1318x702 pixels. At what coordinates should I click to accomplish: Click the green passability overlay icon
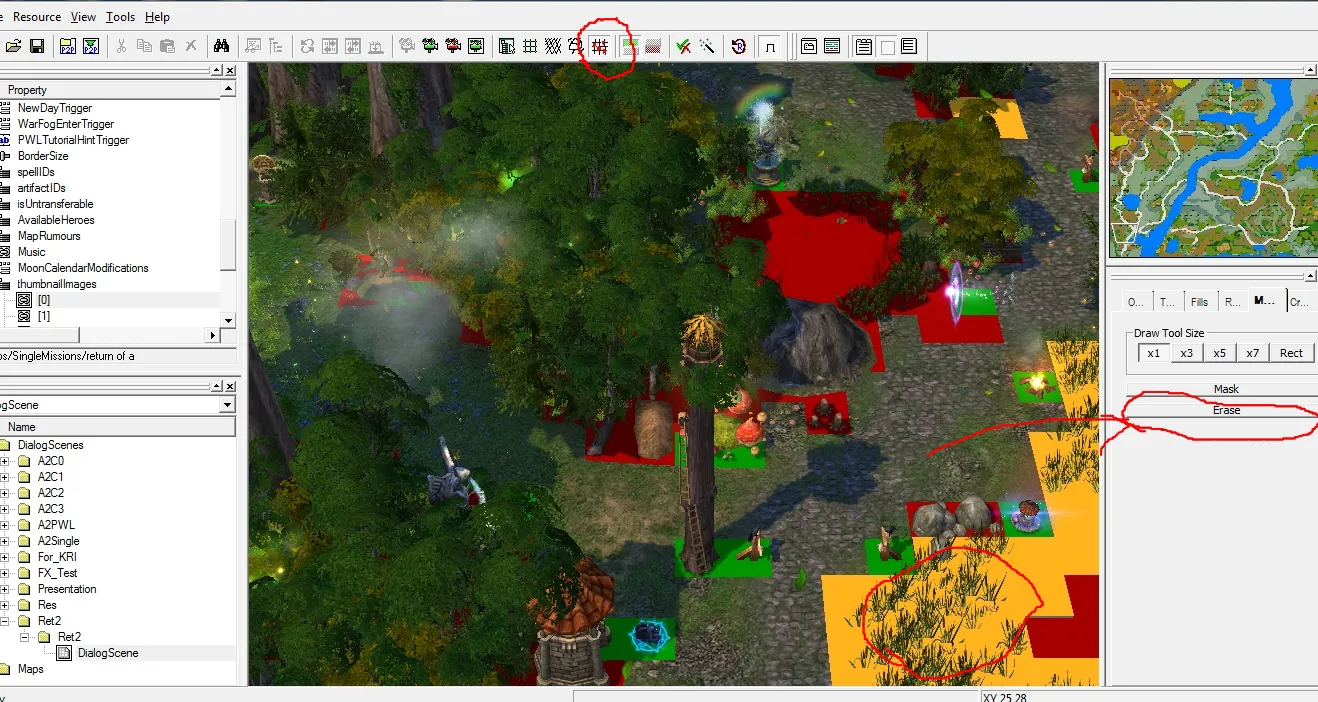click(629, 46)
